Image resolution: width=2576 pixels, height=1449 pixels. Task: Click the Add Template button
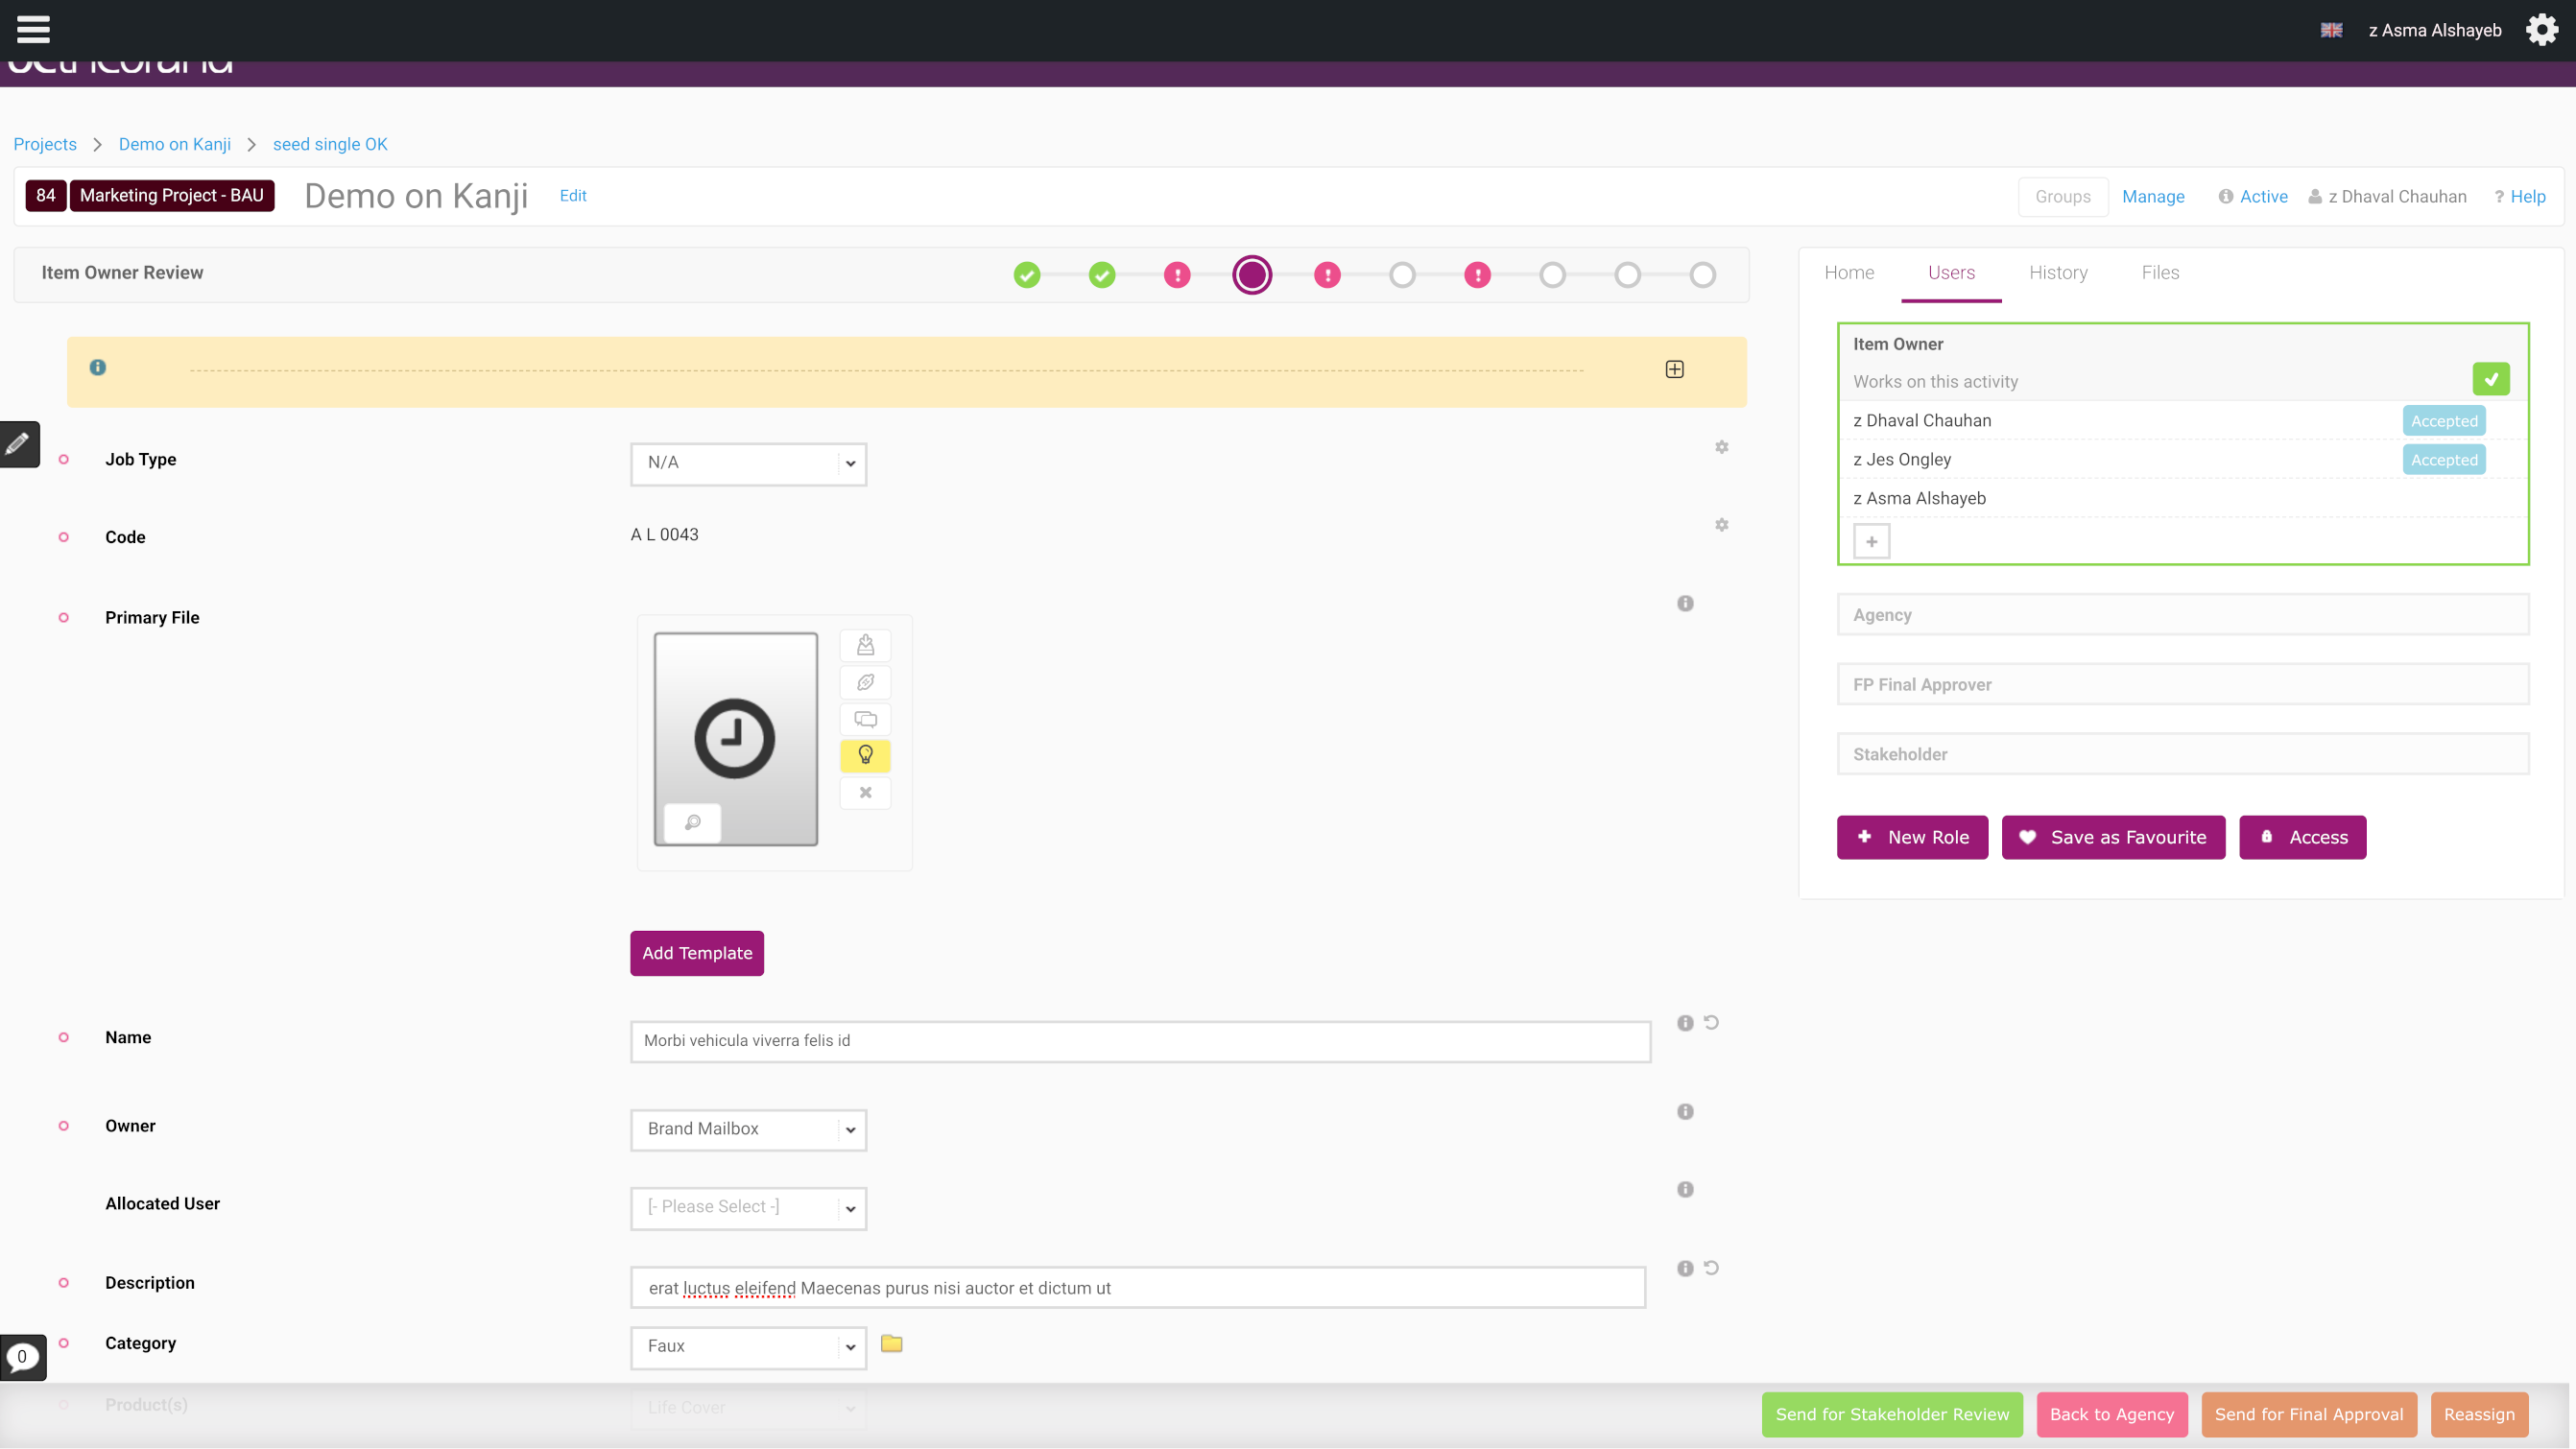pos(697,954)
